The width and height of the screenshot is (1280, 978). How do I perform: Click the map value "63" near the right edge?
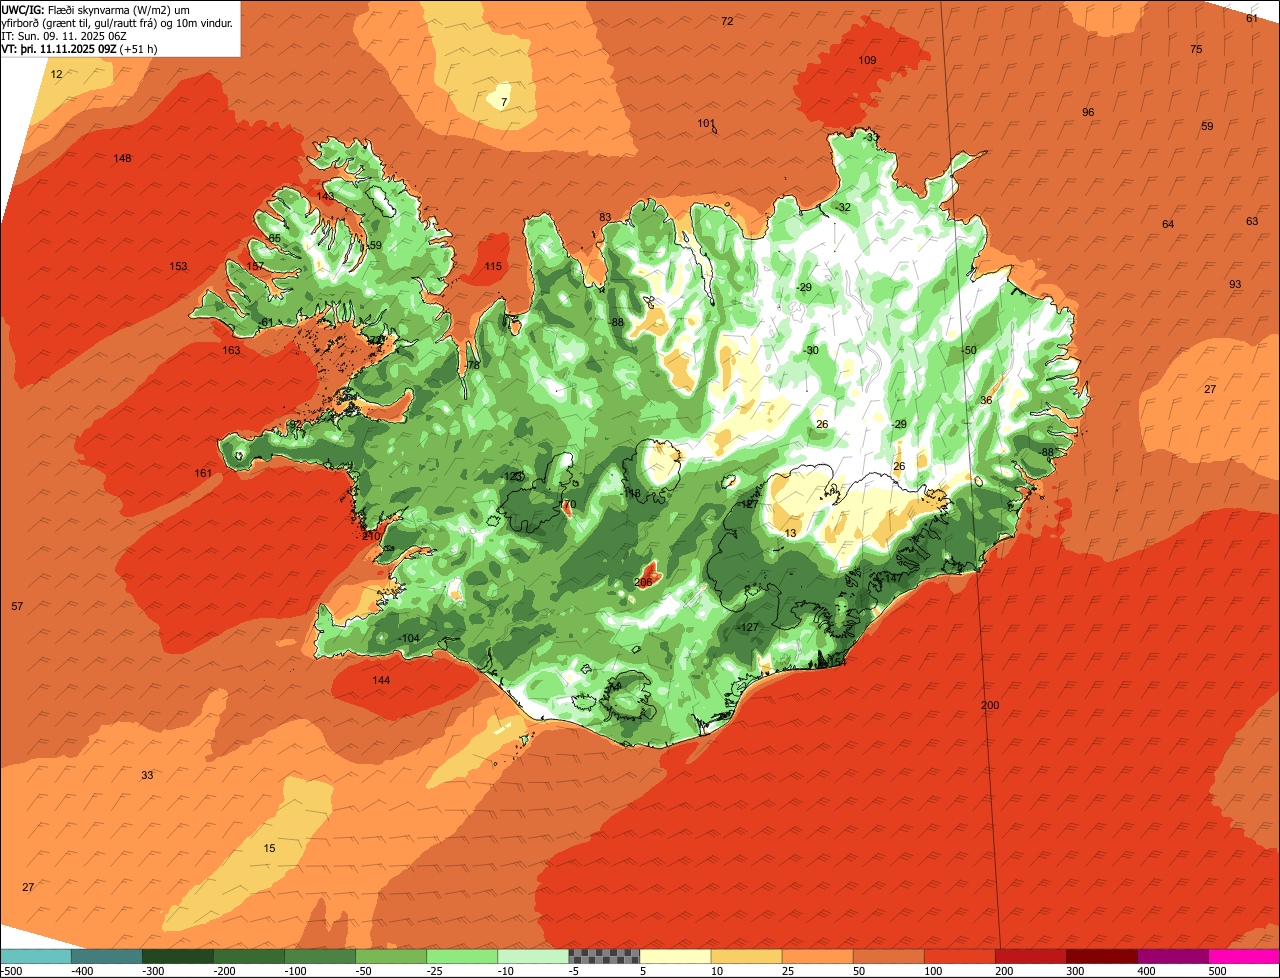[1252, 221]
